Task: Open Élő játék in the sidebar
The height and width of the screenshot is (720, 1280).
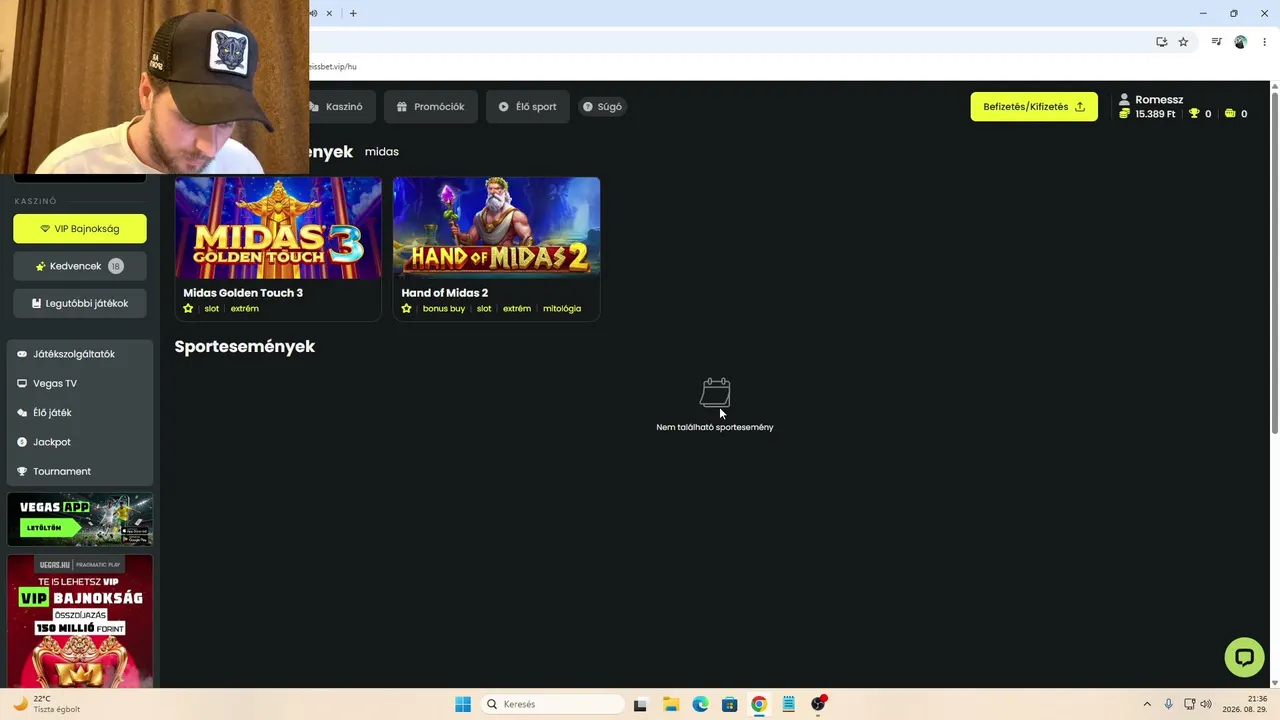Action: (80, 412)
